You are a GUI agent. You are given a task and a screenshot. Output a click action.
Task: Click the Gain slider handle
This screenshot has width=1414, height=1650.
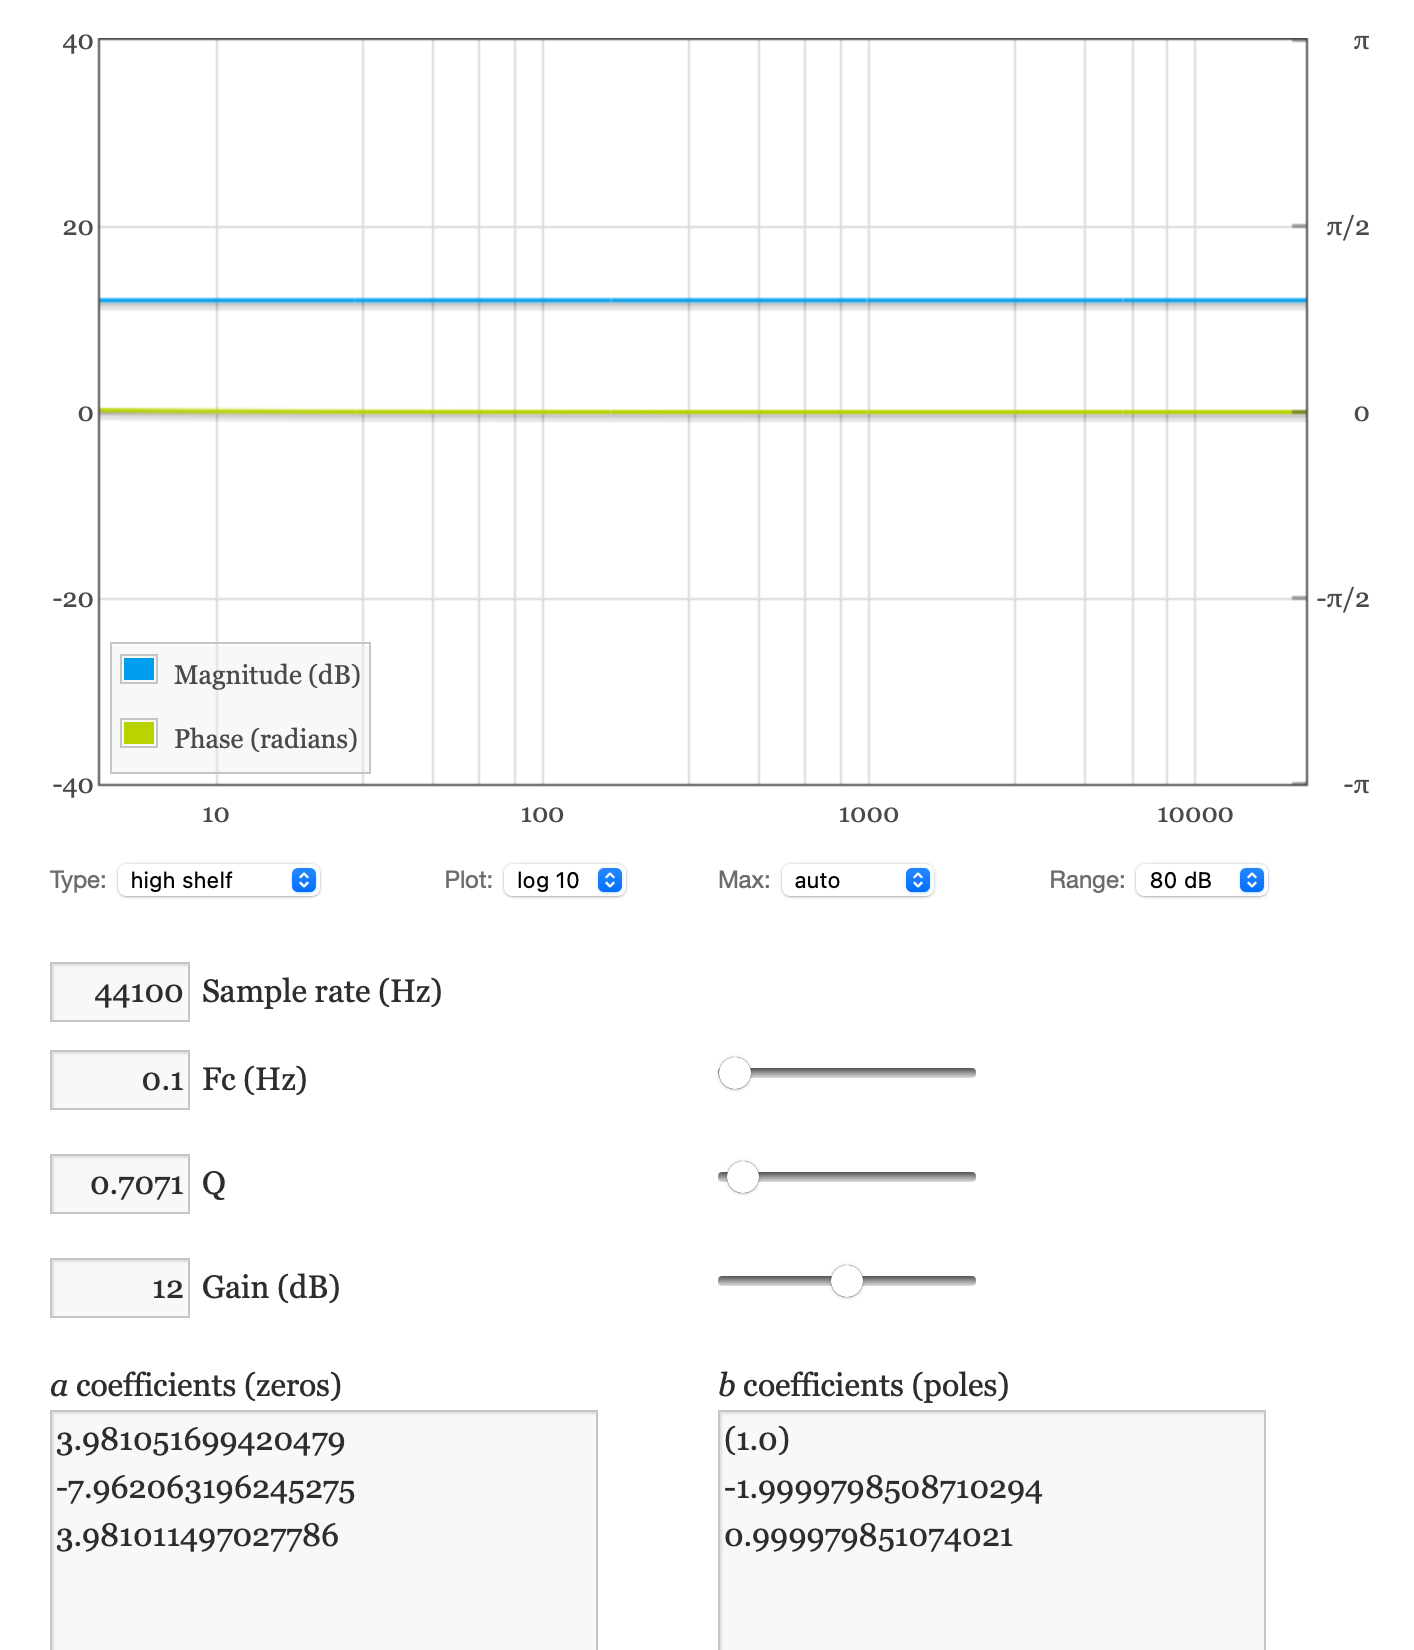(x=847, y=1281)
